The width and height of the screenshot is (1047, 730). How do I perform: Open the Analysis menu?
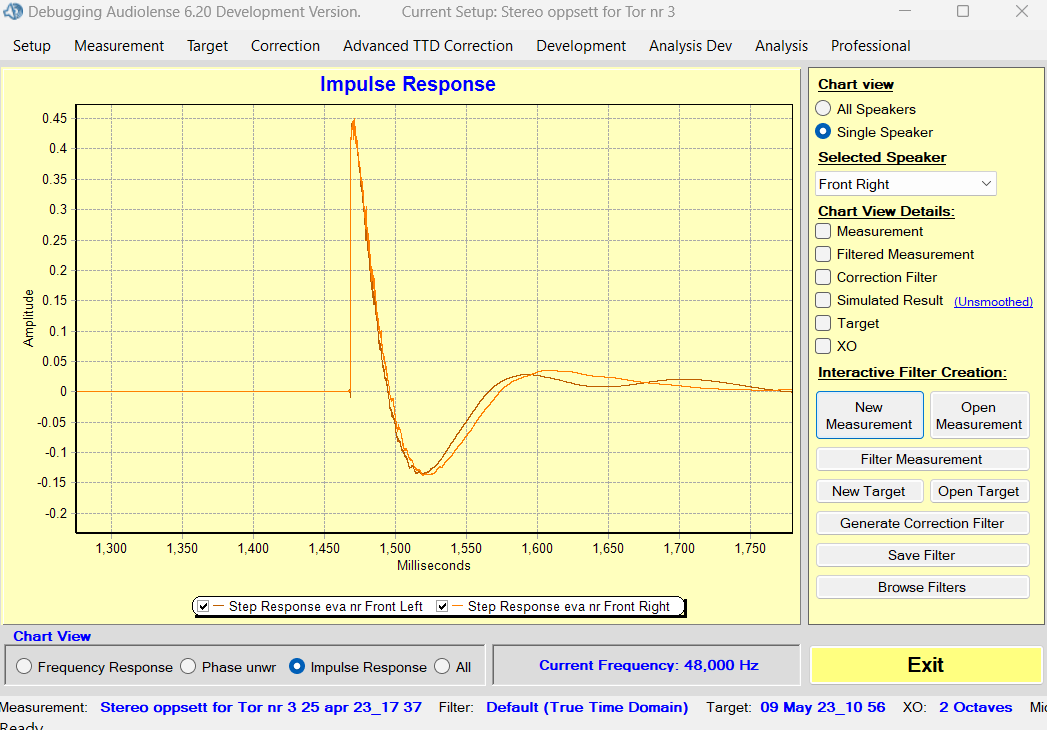coord(781,46)
